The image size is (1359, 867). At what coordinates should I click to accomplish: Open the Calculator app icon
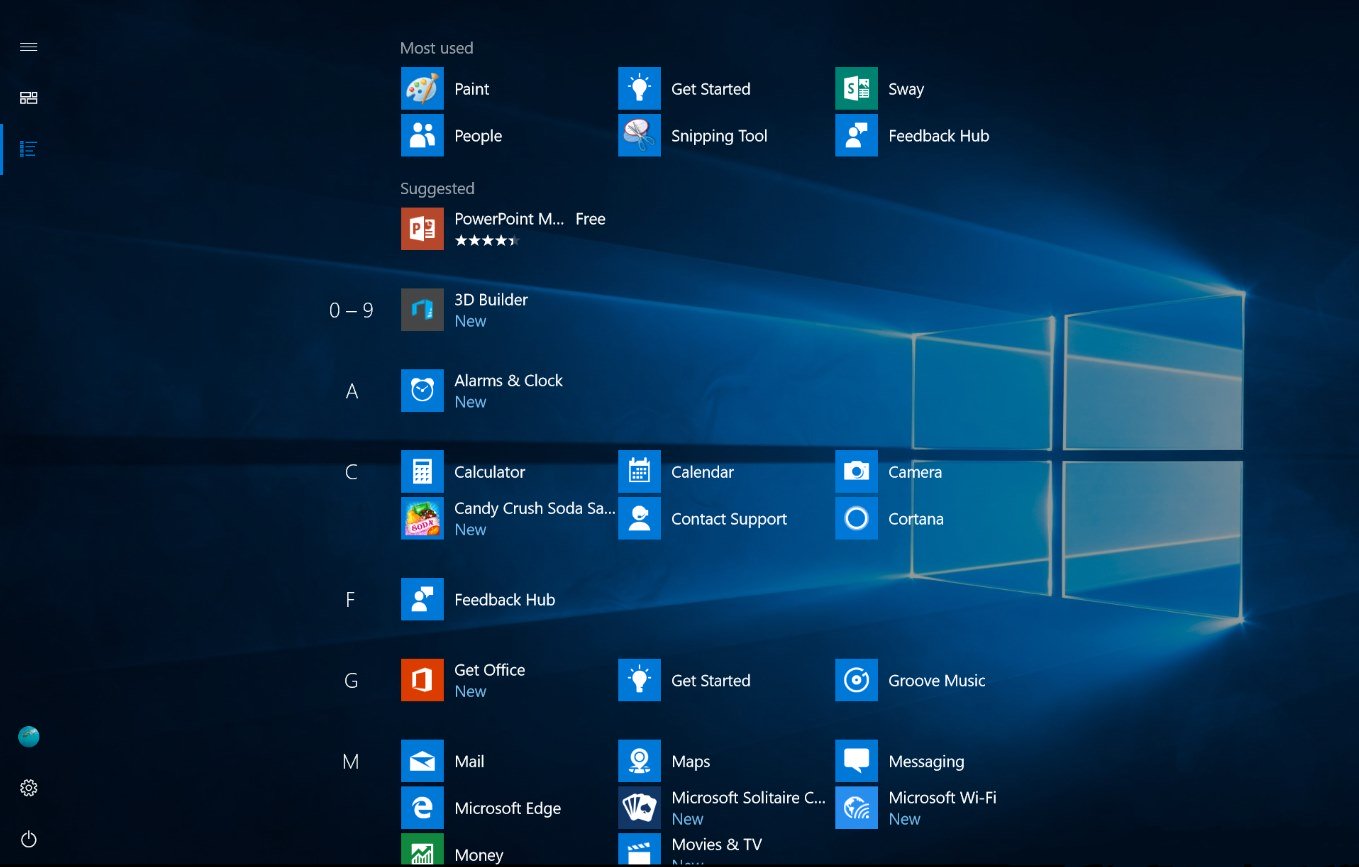click(422, 472)
